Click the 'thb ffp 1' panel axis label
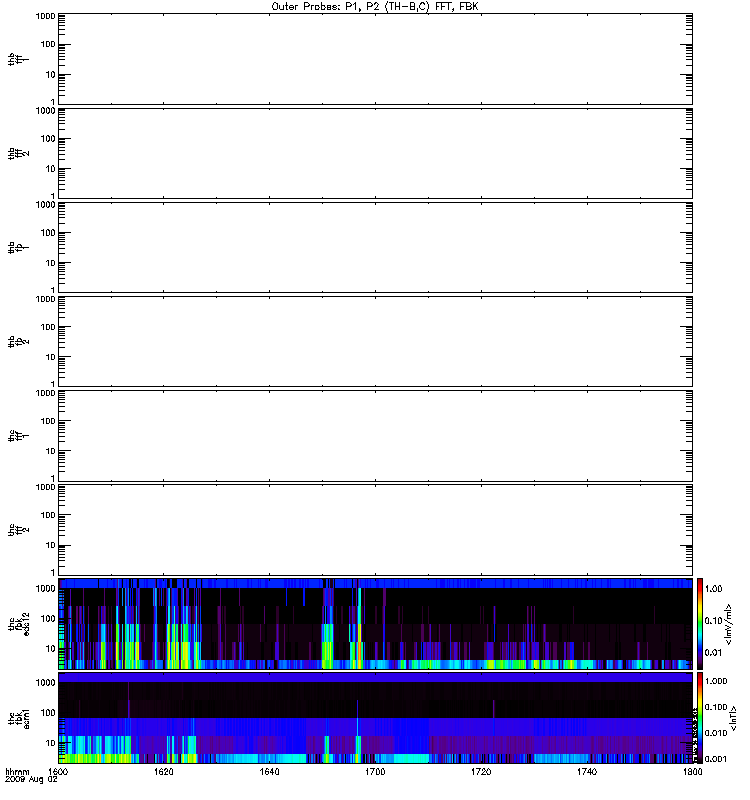 18,247
